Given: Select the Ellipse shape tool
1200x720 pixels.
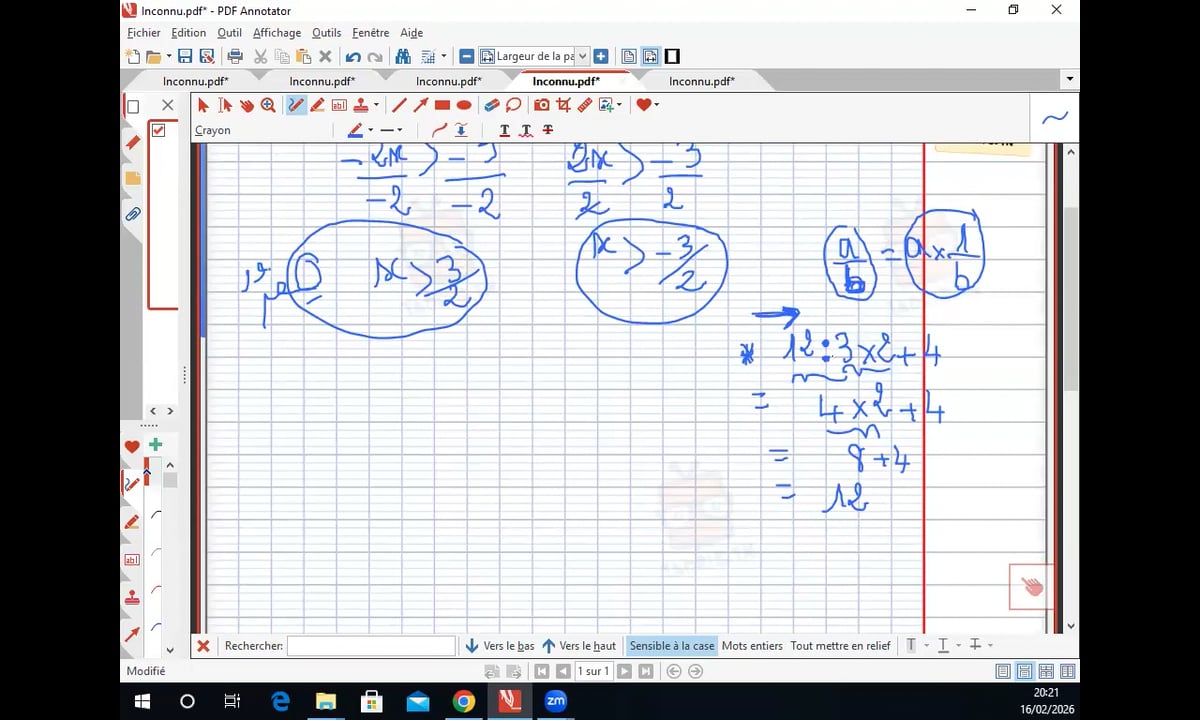Looking at the screenshot, I should tap(464, 105).
